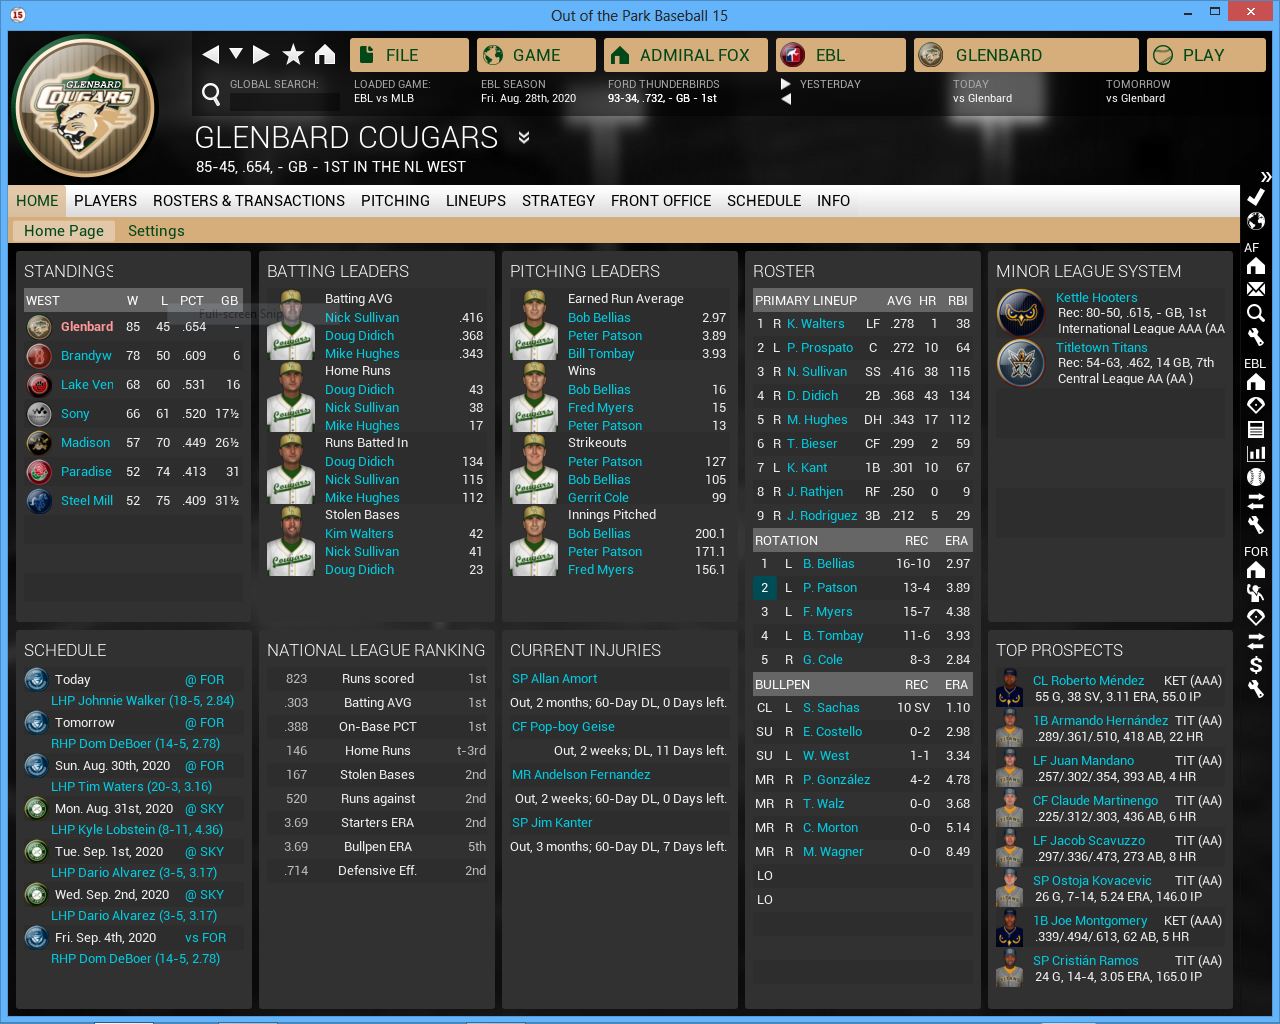Screen dimensions: 1280x1024
Task: Click the global search magnifier icon
Action: click(x=211, y=94)
